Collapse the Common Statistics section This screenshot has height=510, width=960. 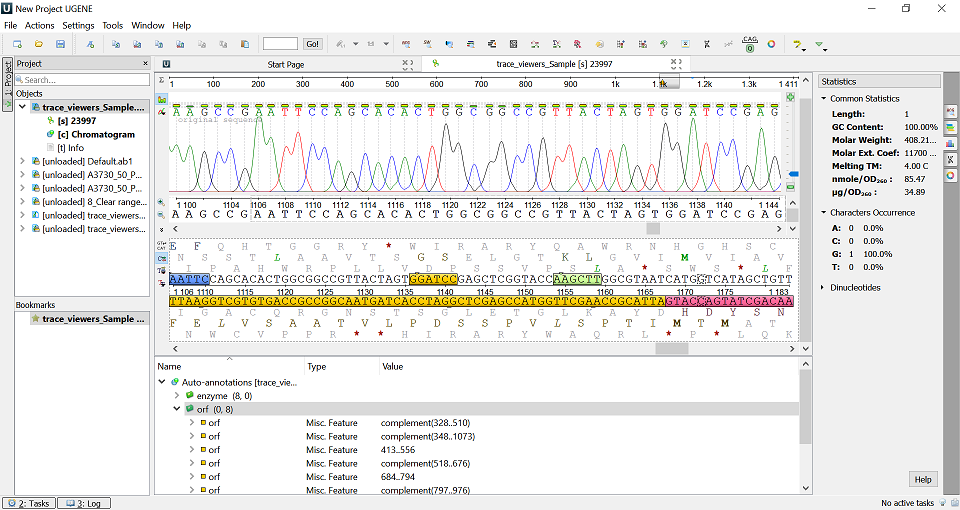(823, 99)
